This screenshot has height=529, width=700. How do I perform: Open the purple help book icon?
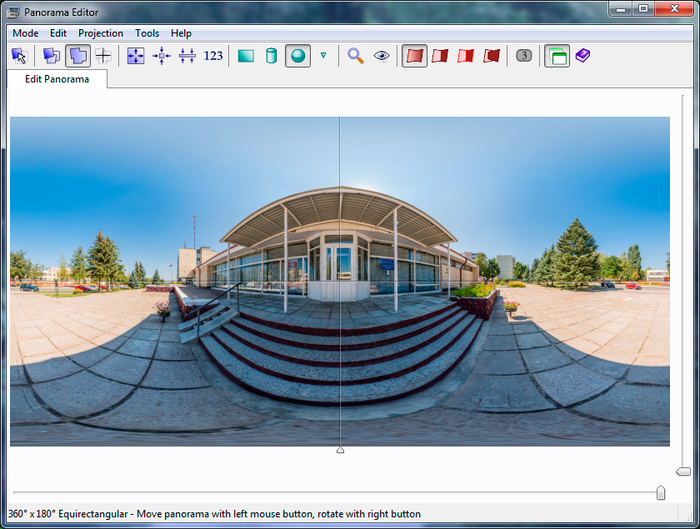coord(583,55)
